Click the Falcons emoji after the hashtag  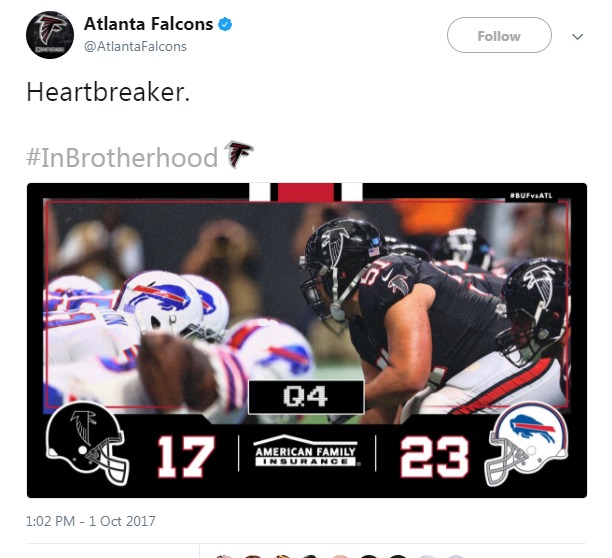pos(238,154)
